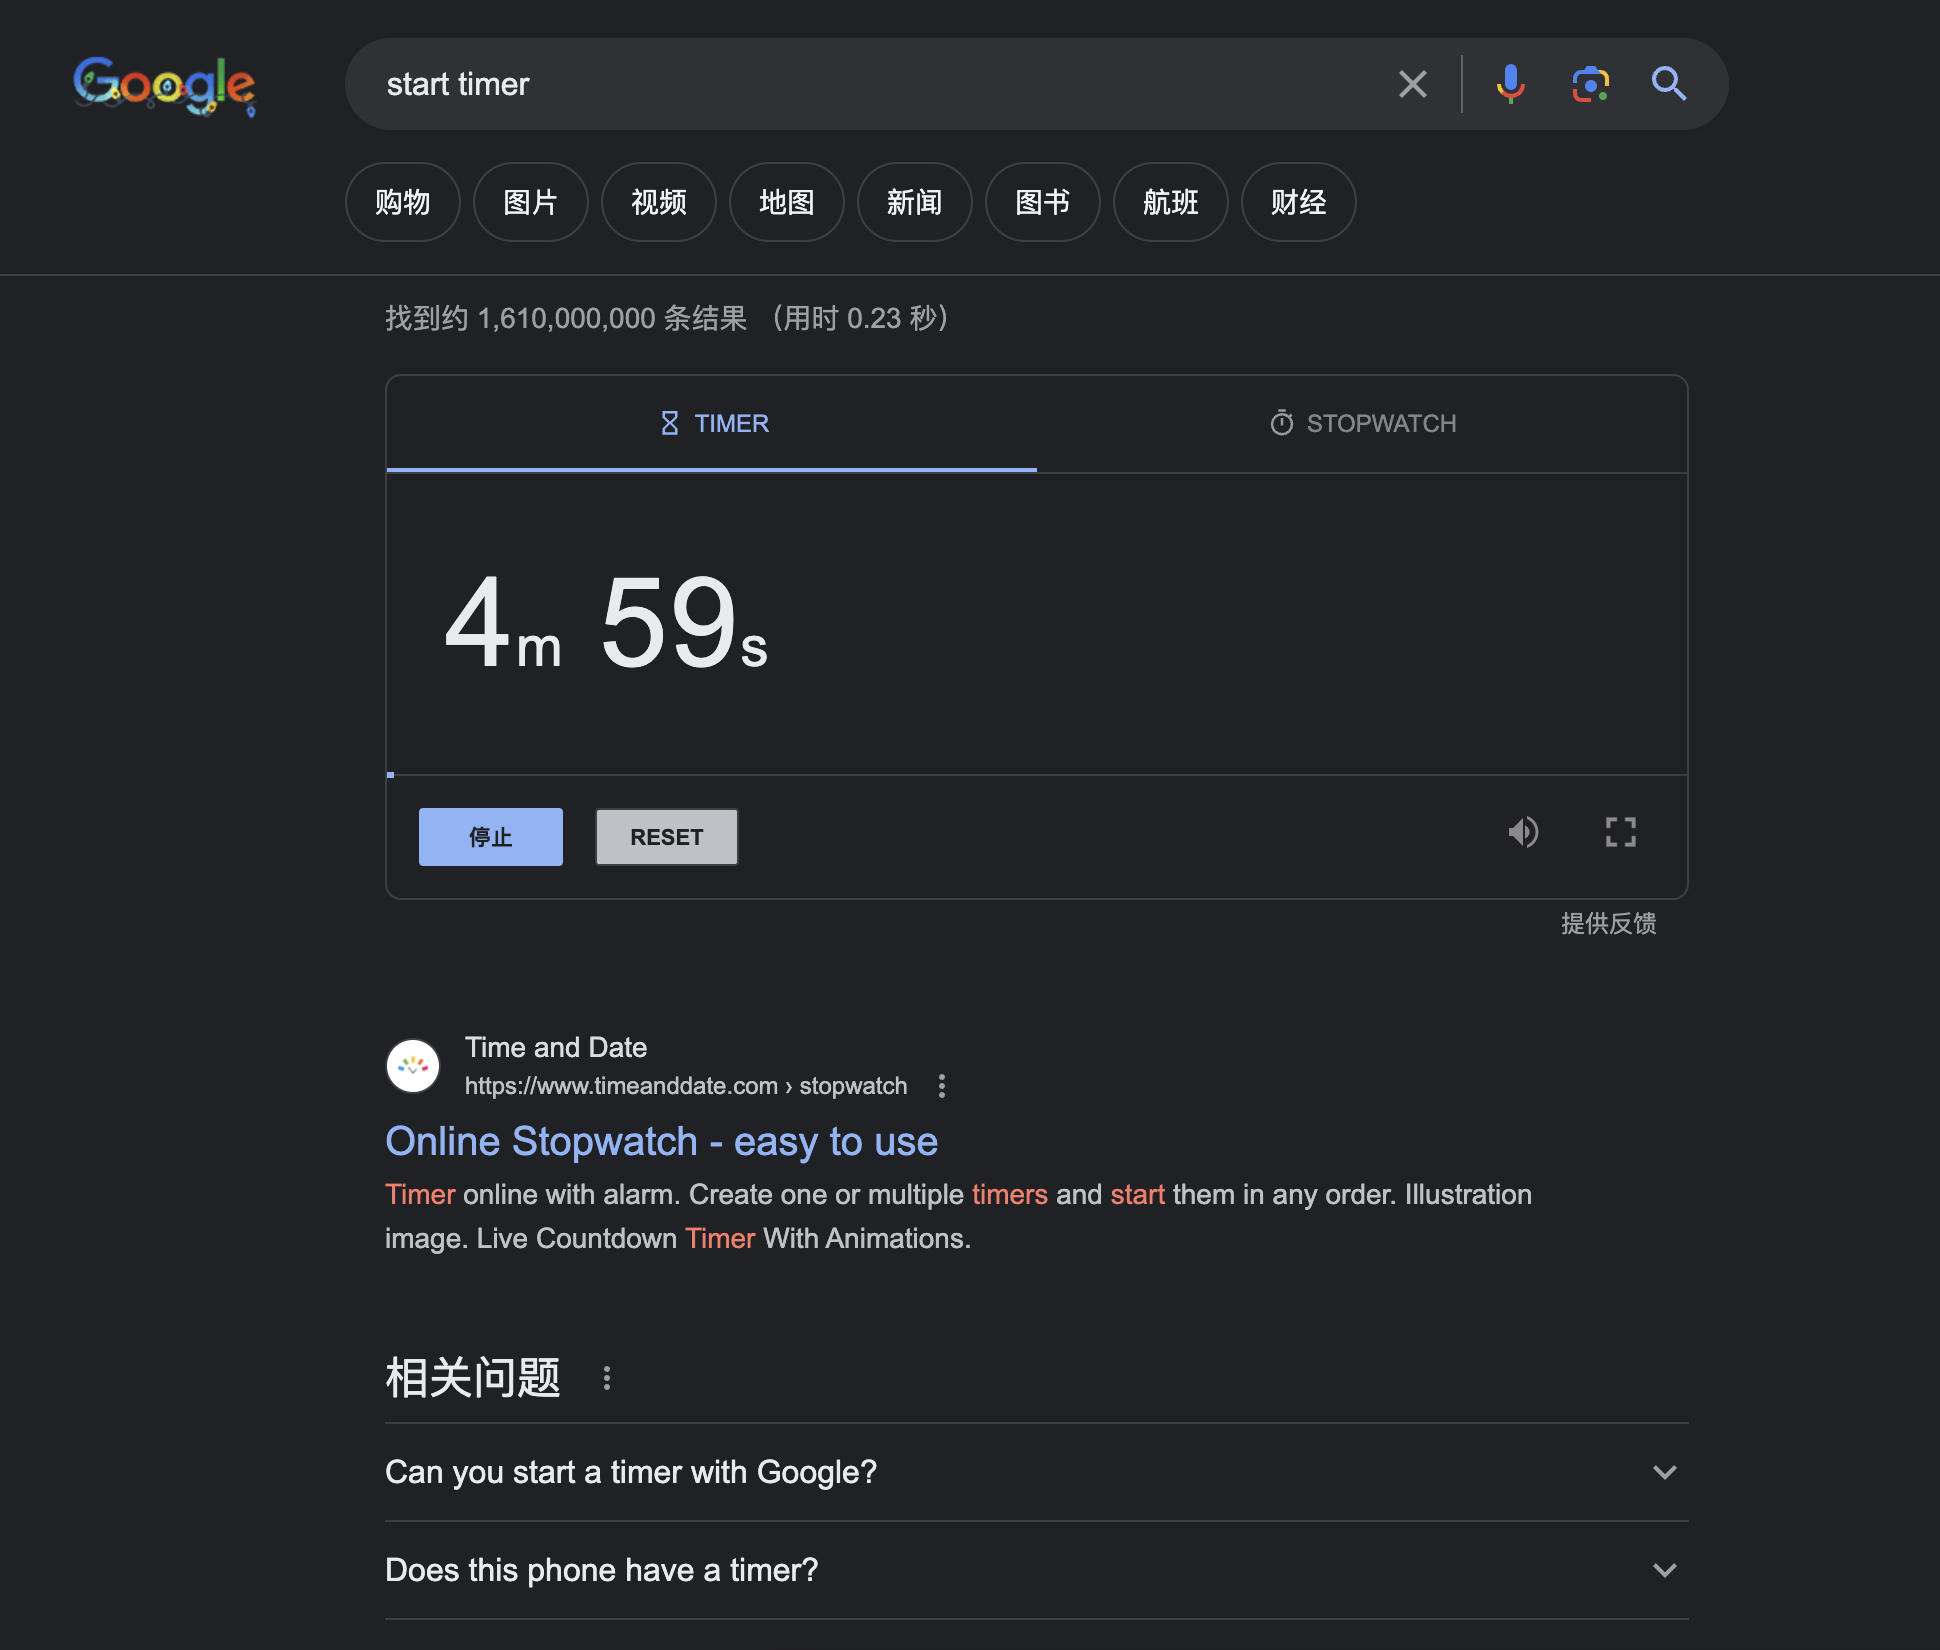Click the Time and Date site favicon
The image size is (1940, 1650).
[x=413, y=1066]
